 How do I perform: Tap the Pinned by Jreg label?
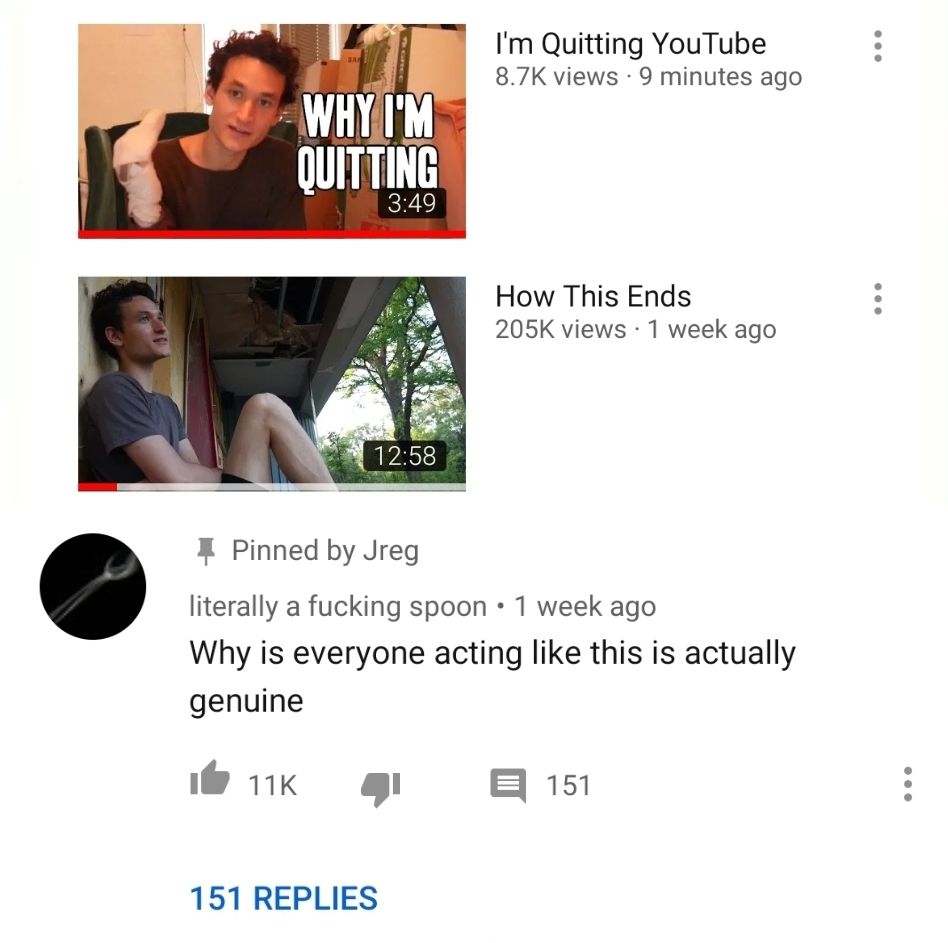325,551
